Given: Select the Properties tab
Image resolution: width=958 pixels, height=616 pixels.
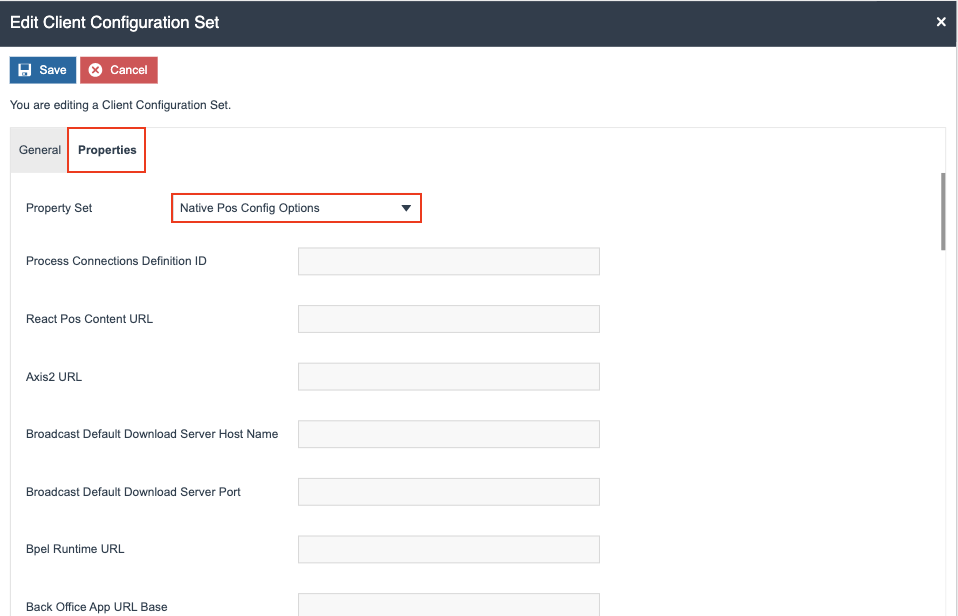Looking at the screenshot, I should pos(106,149).
